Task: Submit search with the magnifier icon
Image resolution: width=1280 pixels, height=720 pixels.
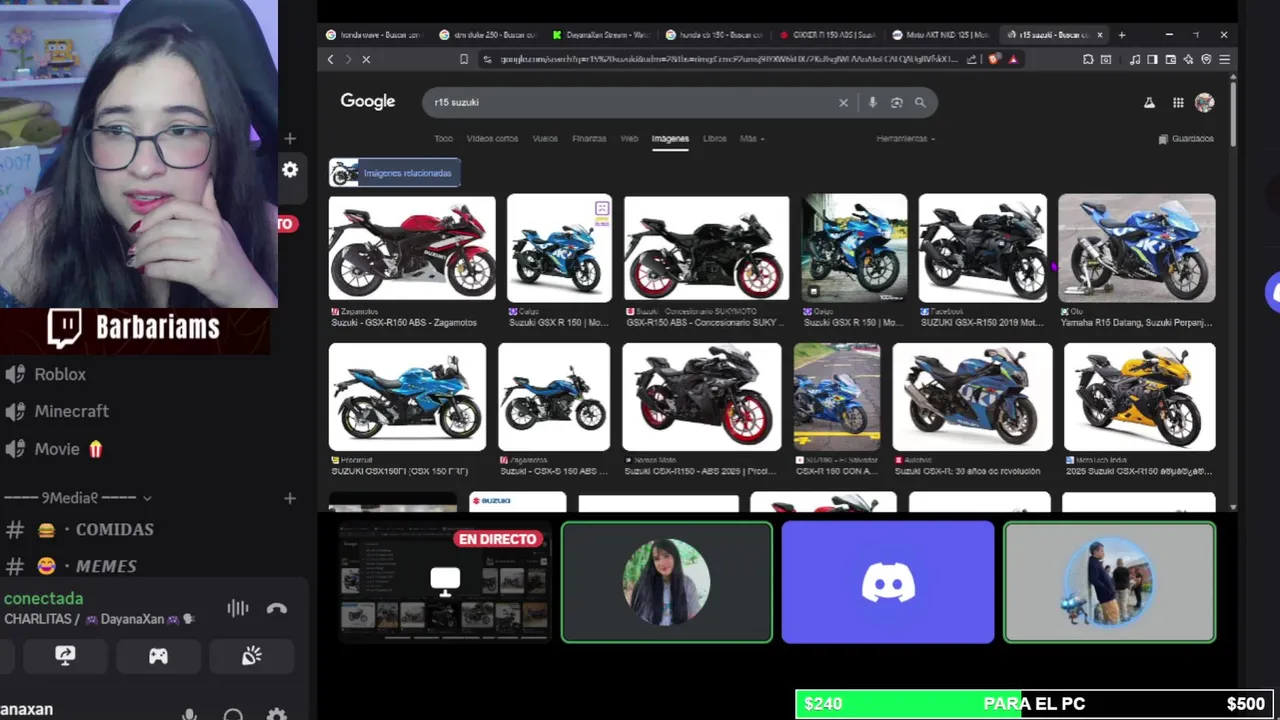Action: click(920, 102)
